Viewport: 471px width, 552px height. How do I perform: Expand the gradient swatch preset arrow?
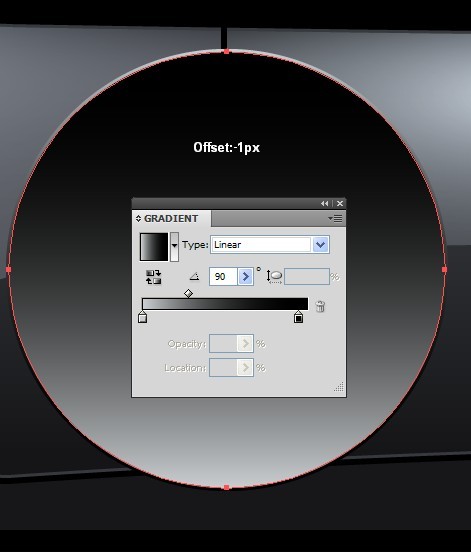(174, 246)
